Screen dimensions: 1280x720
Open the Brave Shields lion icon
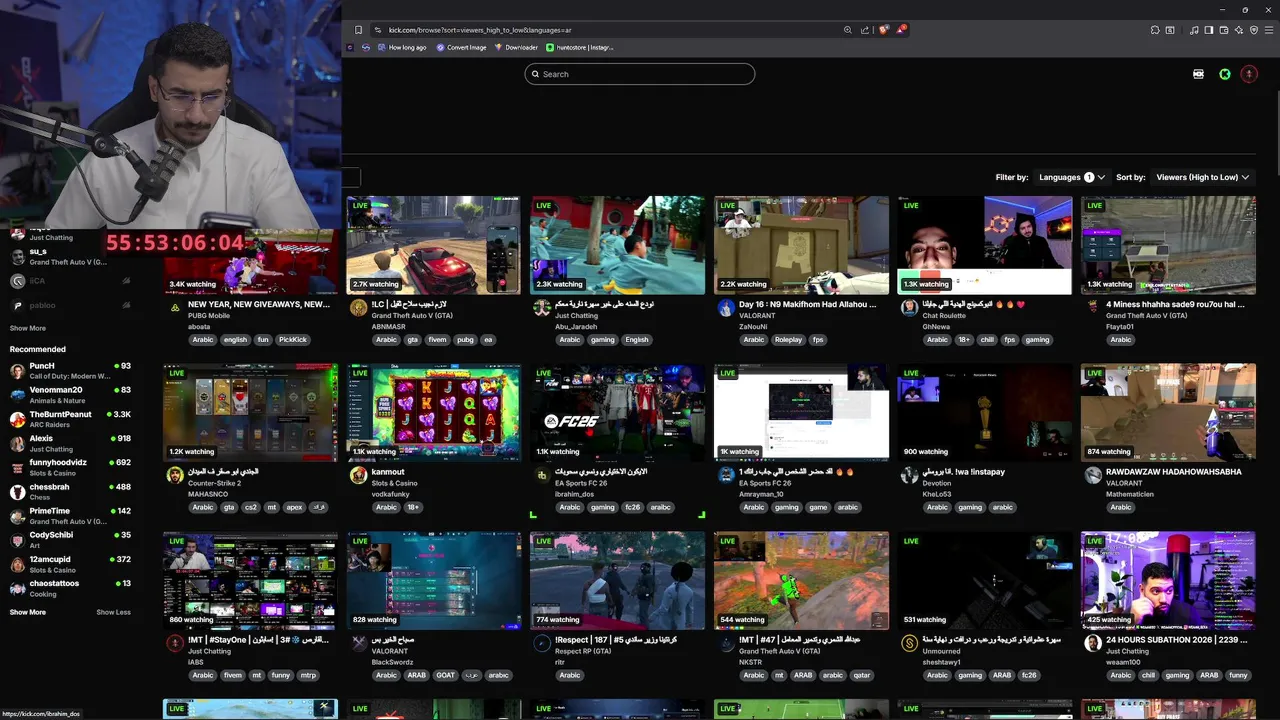[x=883, y=30]
